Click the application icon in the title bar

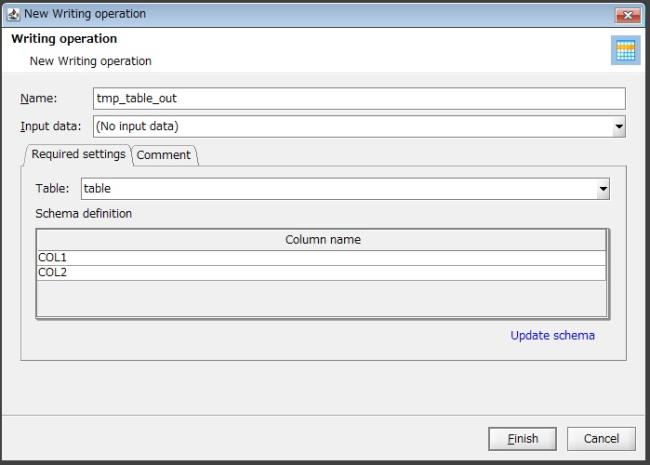pos(13,14)
